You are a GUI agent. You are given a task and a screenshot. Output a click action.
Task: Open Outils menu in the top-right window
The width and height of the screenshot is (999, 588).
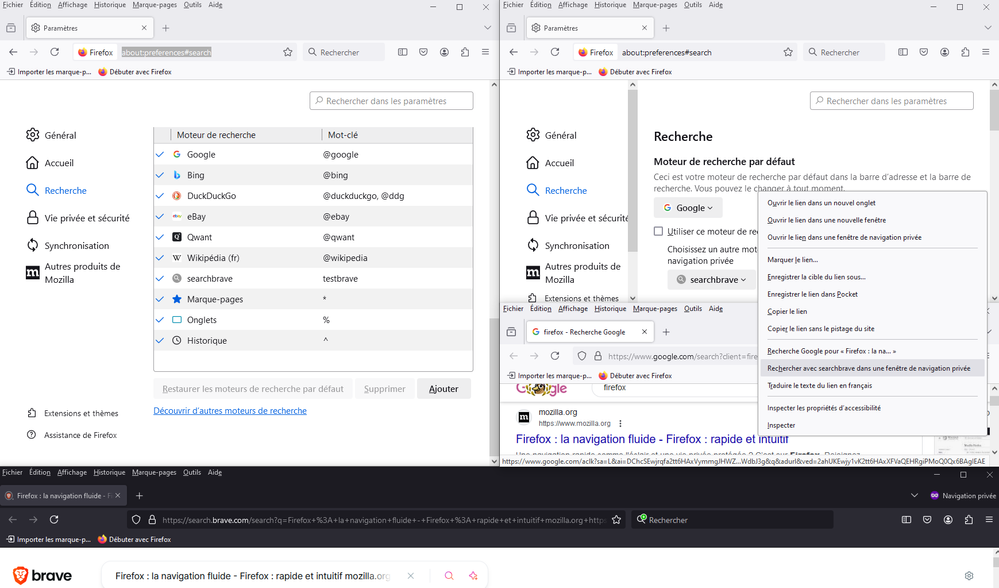[x=693, y=5]
